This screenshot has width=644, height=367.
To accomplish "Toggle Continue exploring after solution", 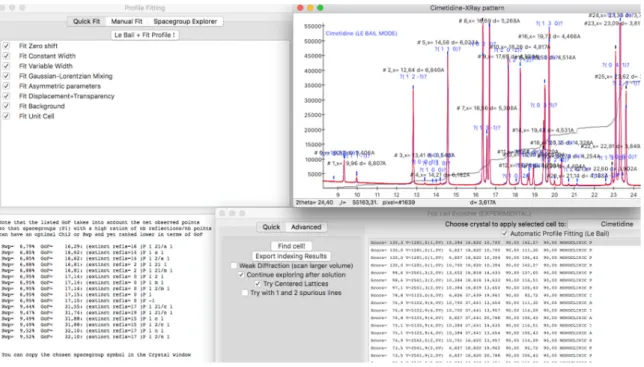I will tap(241, 275).
